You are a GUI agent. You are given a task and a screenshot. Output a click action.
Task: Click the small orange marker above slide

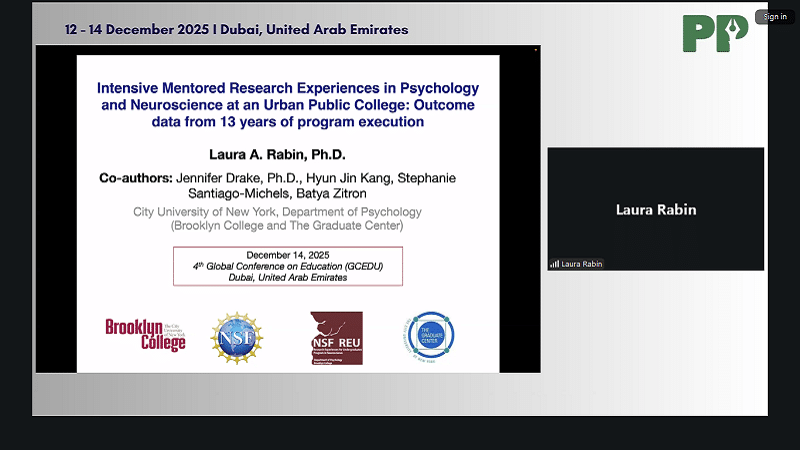point(535,48)
